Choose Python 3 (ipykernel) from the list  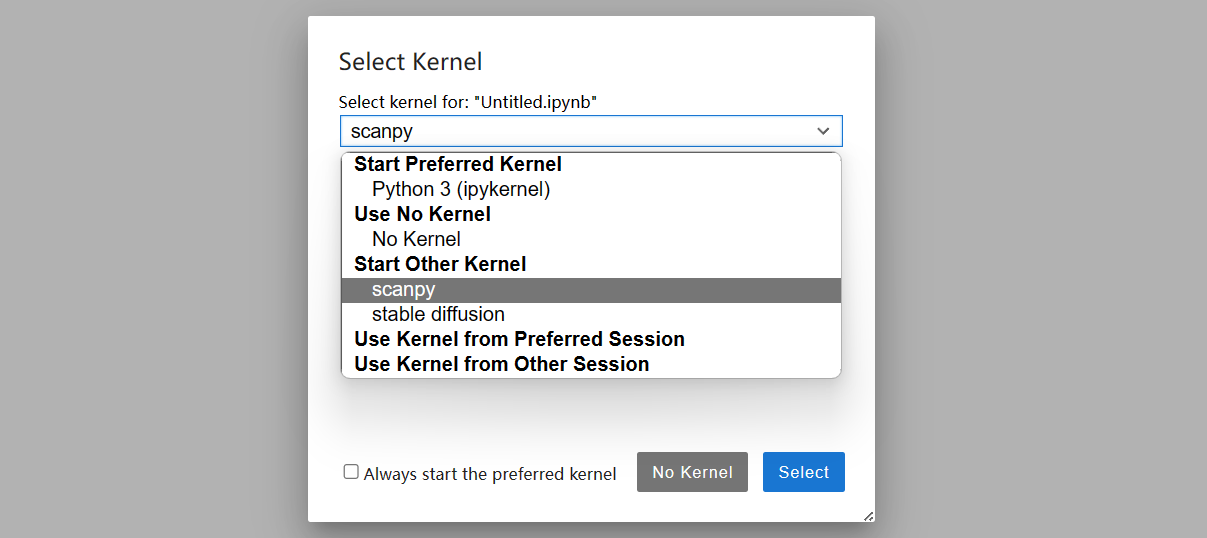(x=461, y=189)
